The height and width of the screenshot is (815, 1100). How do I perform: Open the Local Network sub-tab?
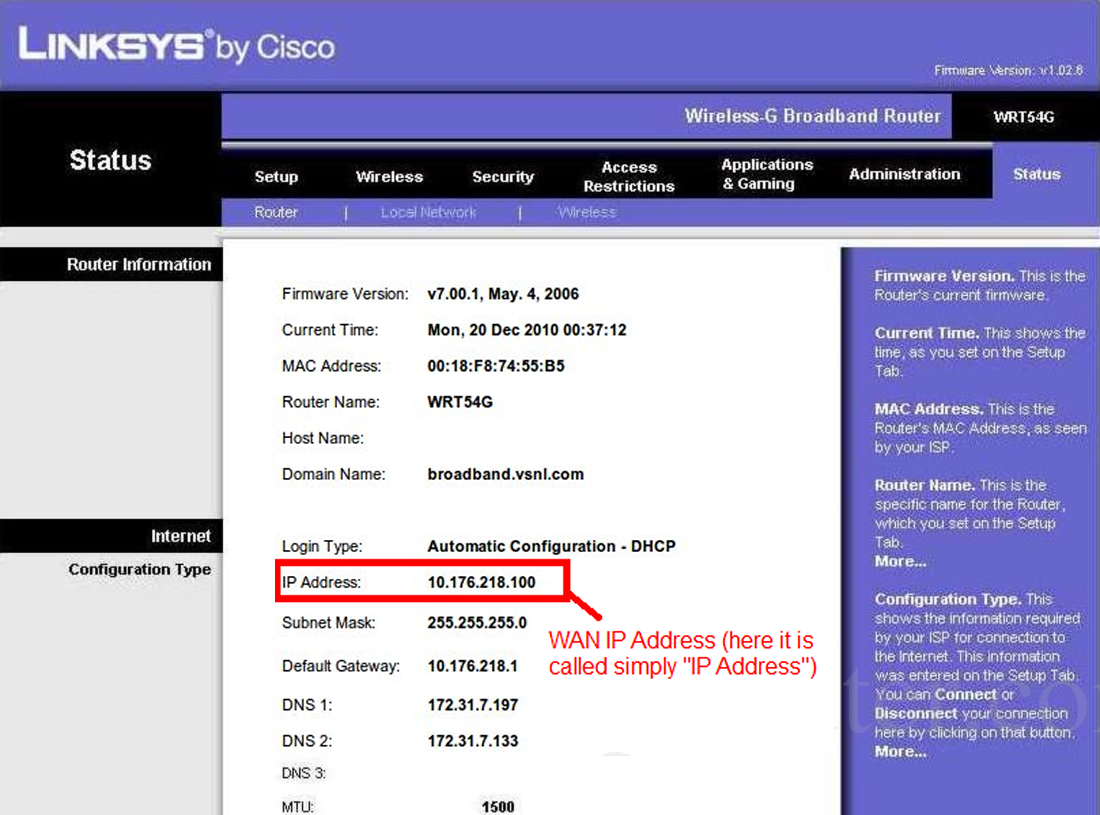coord(428,212)
